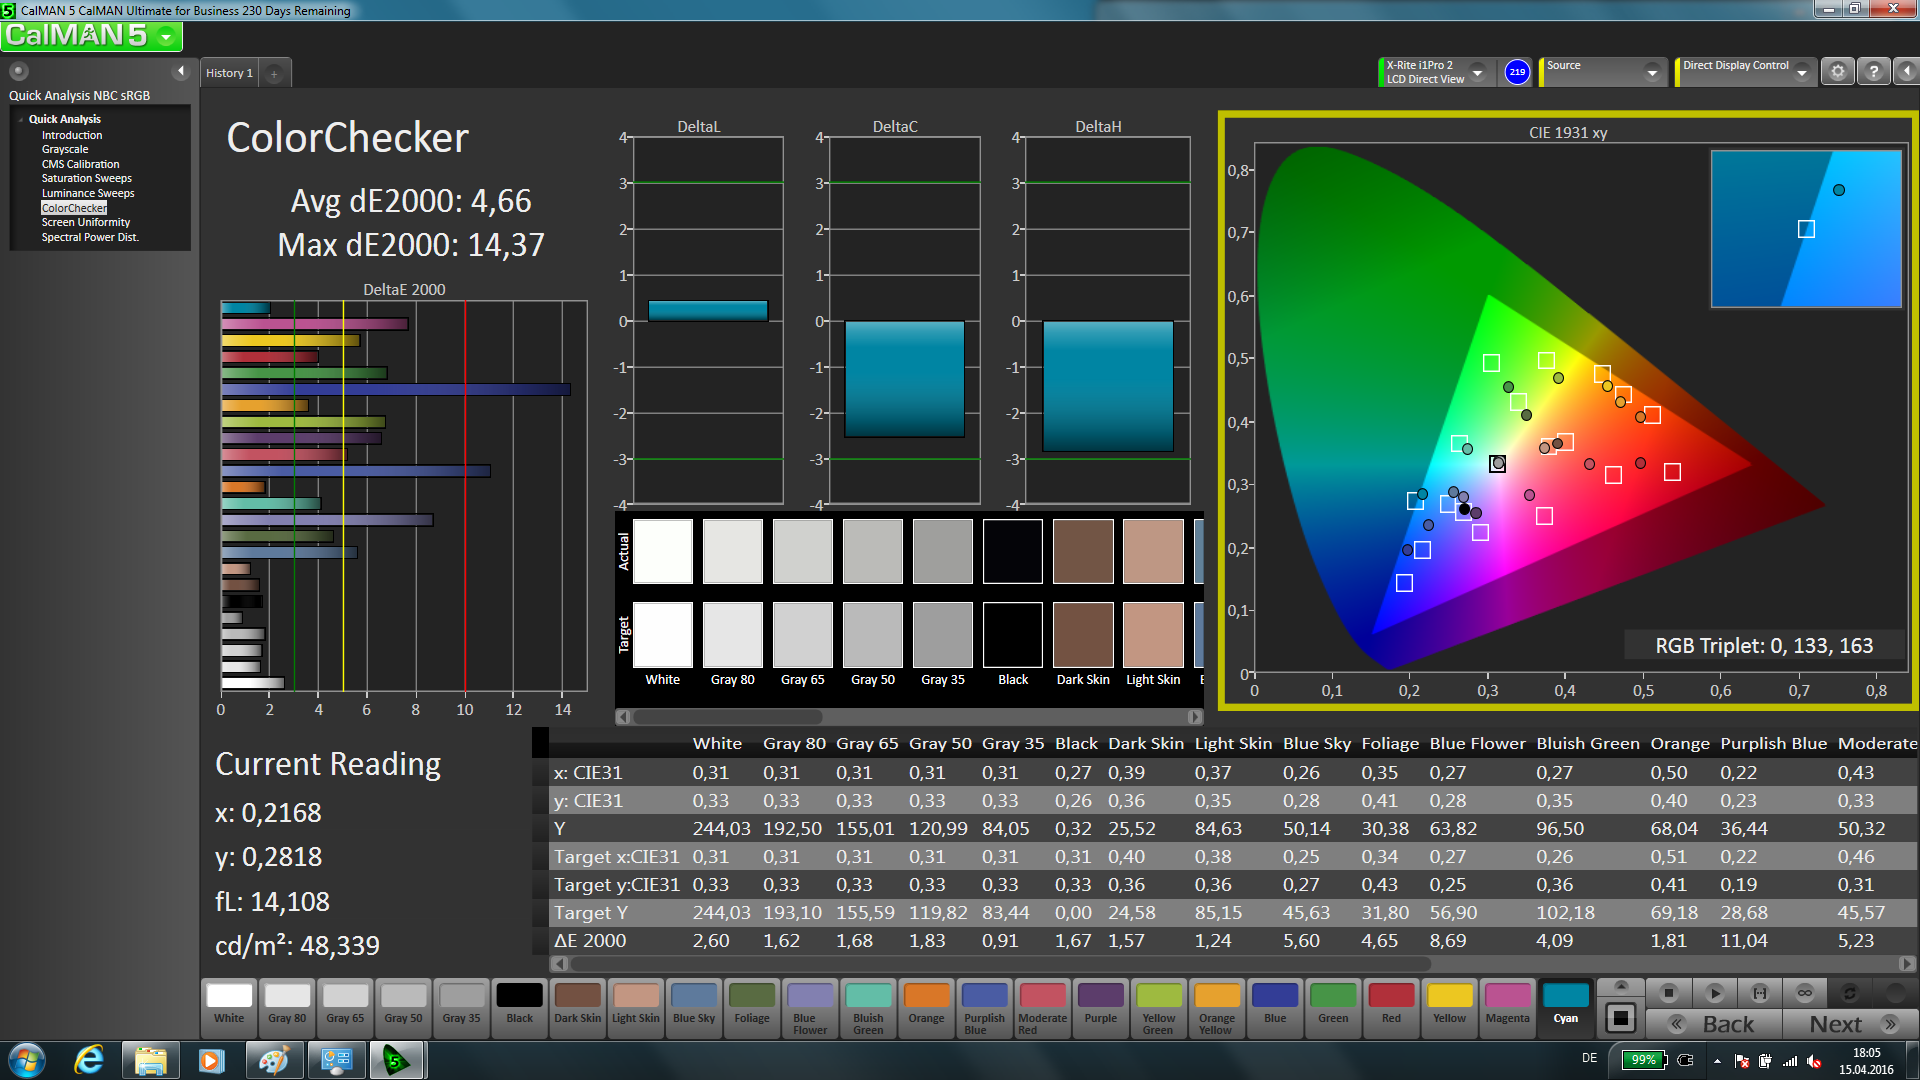Open the CalMAN 5 main menu dropdown
Image resolution: width=1920 pixels, height=1080 pixels.
[x=166, y=37]
